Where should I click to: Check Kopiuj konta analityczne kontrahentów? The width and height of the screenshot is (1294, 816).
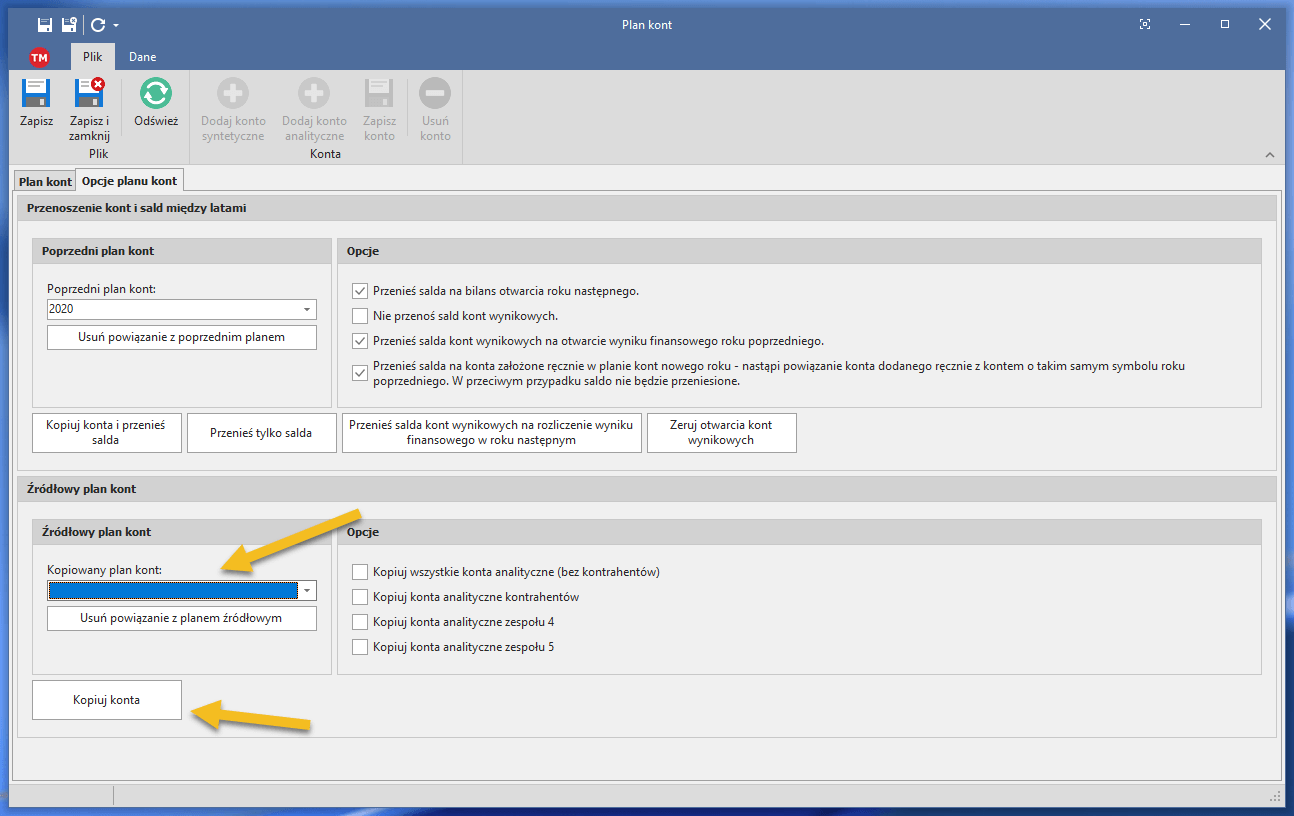coord(361,597)
